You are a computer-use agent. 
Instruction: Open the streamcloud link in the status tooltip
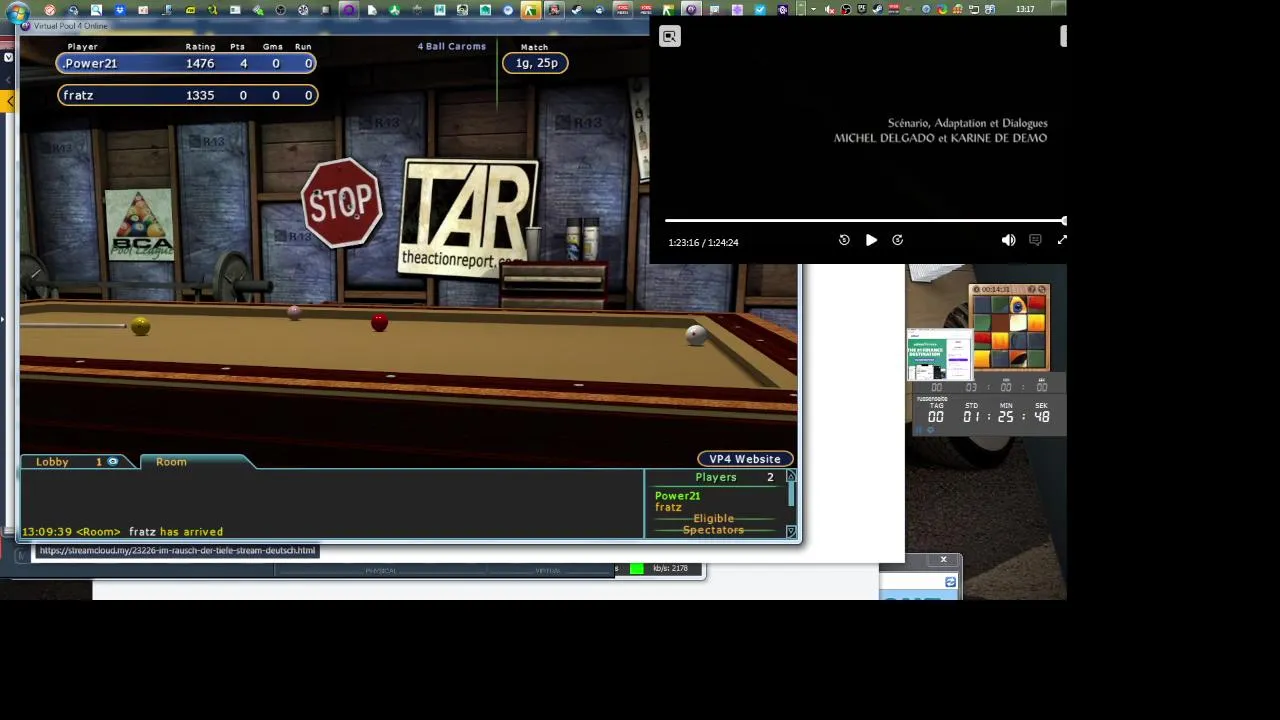coord(177,550)
